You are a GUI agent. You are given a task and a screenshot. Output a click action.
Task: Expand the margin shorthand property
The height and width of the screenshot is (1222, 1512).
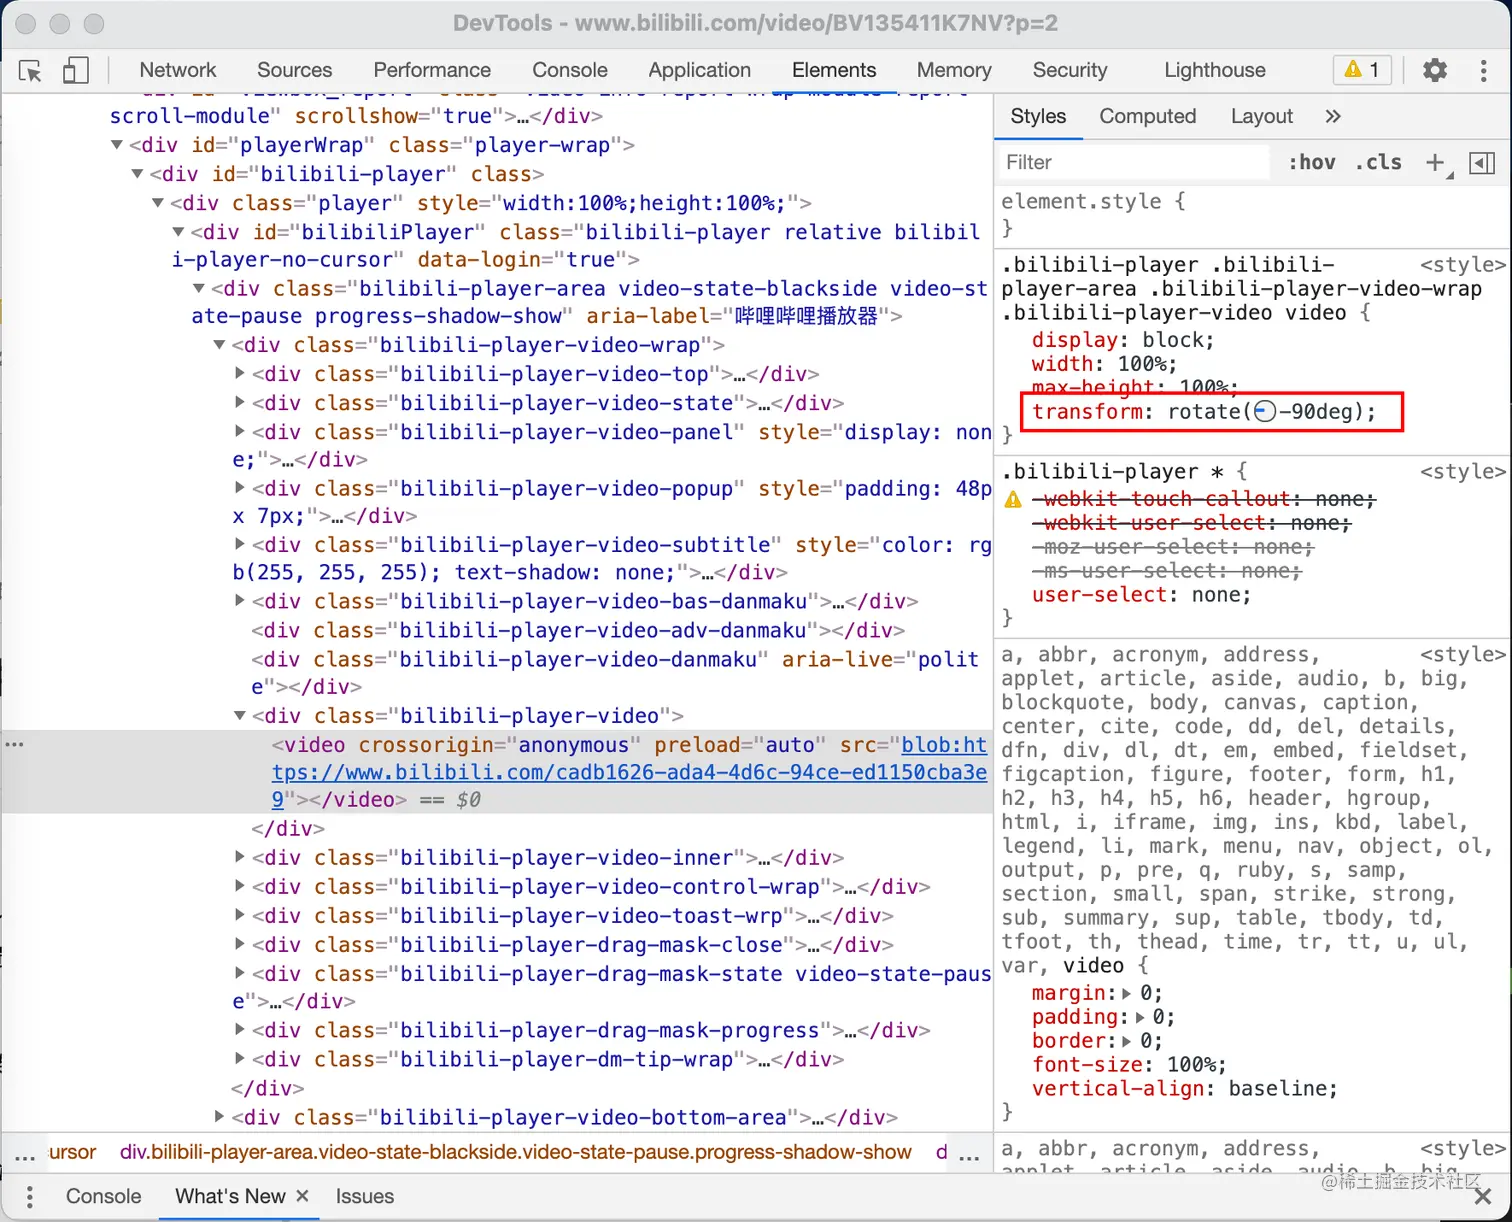[x=1127, y=994]
